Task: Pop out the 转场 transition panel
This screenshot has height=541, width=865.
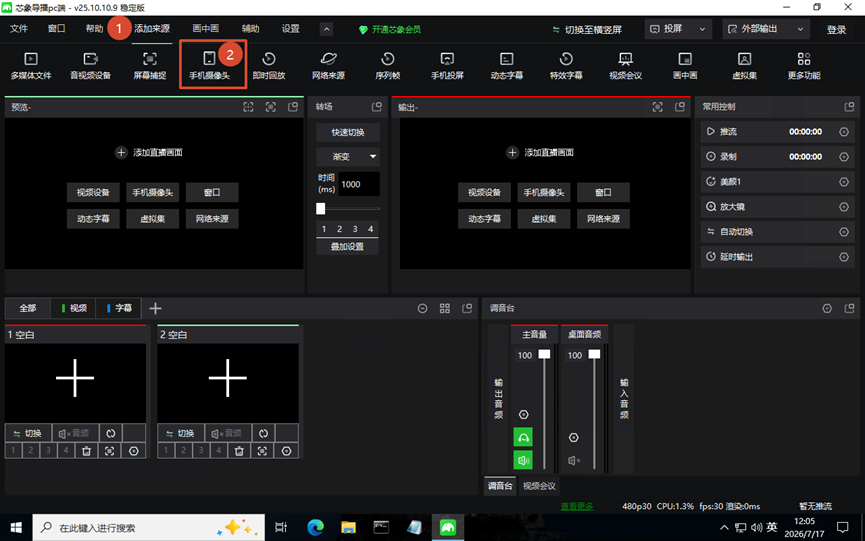Action: [377, 107]
